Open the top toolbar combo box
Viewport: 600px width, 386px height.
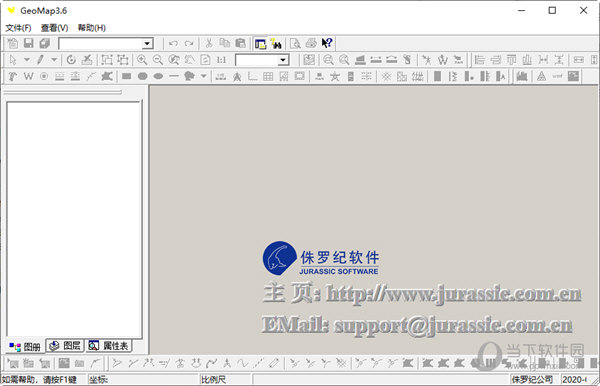[x=106, y=44]
